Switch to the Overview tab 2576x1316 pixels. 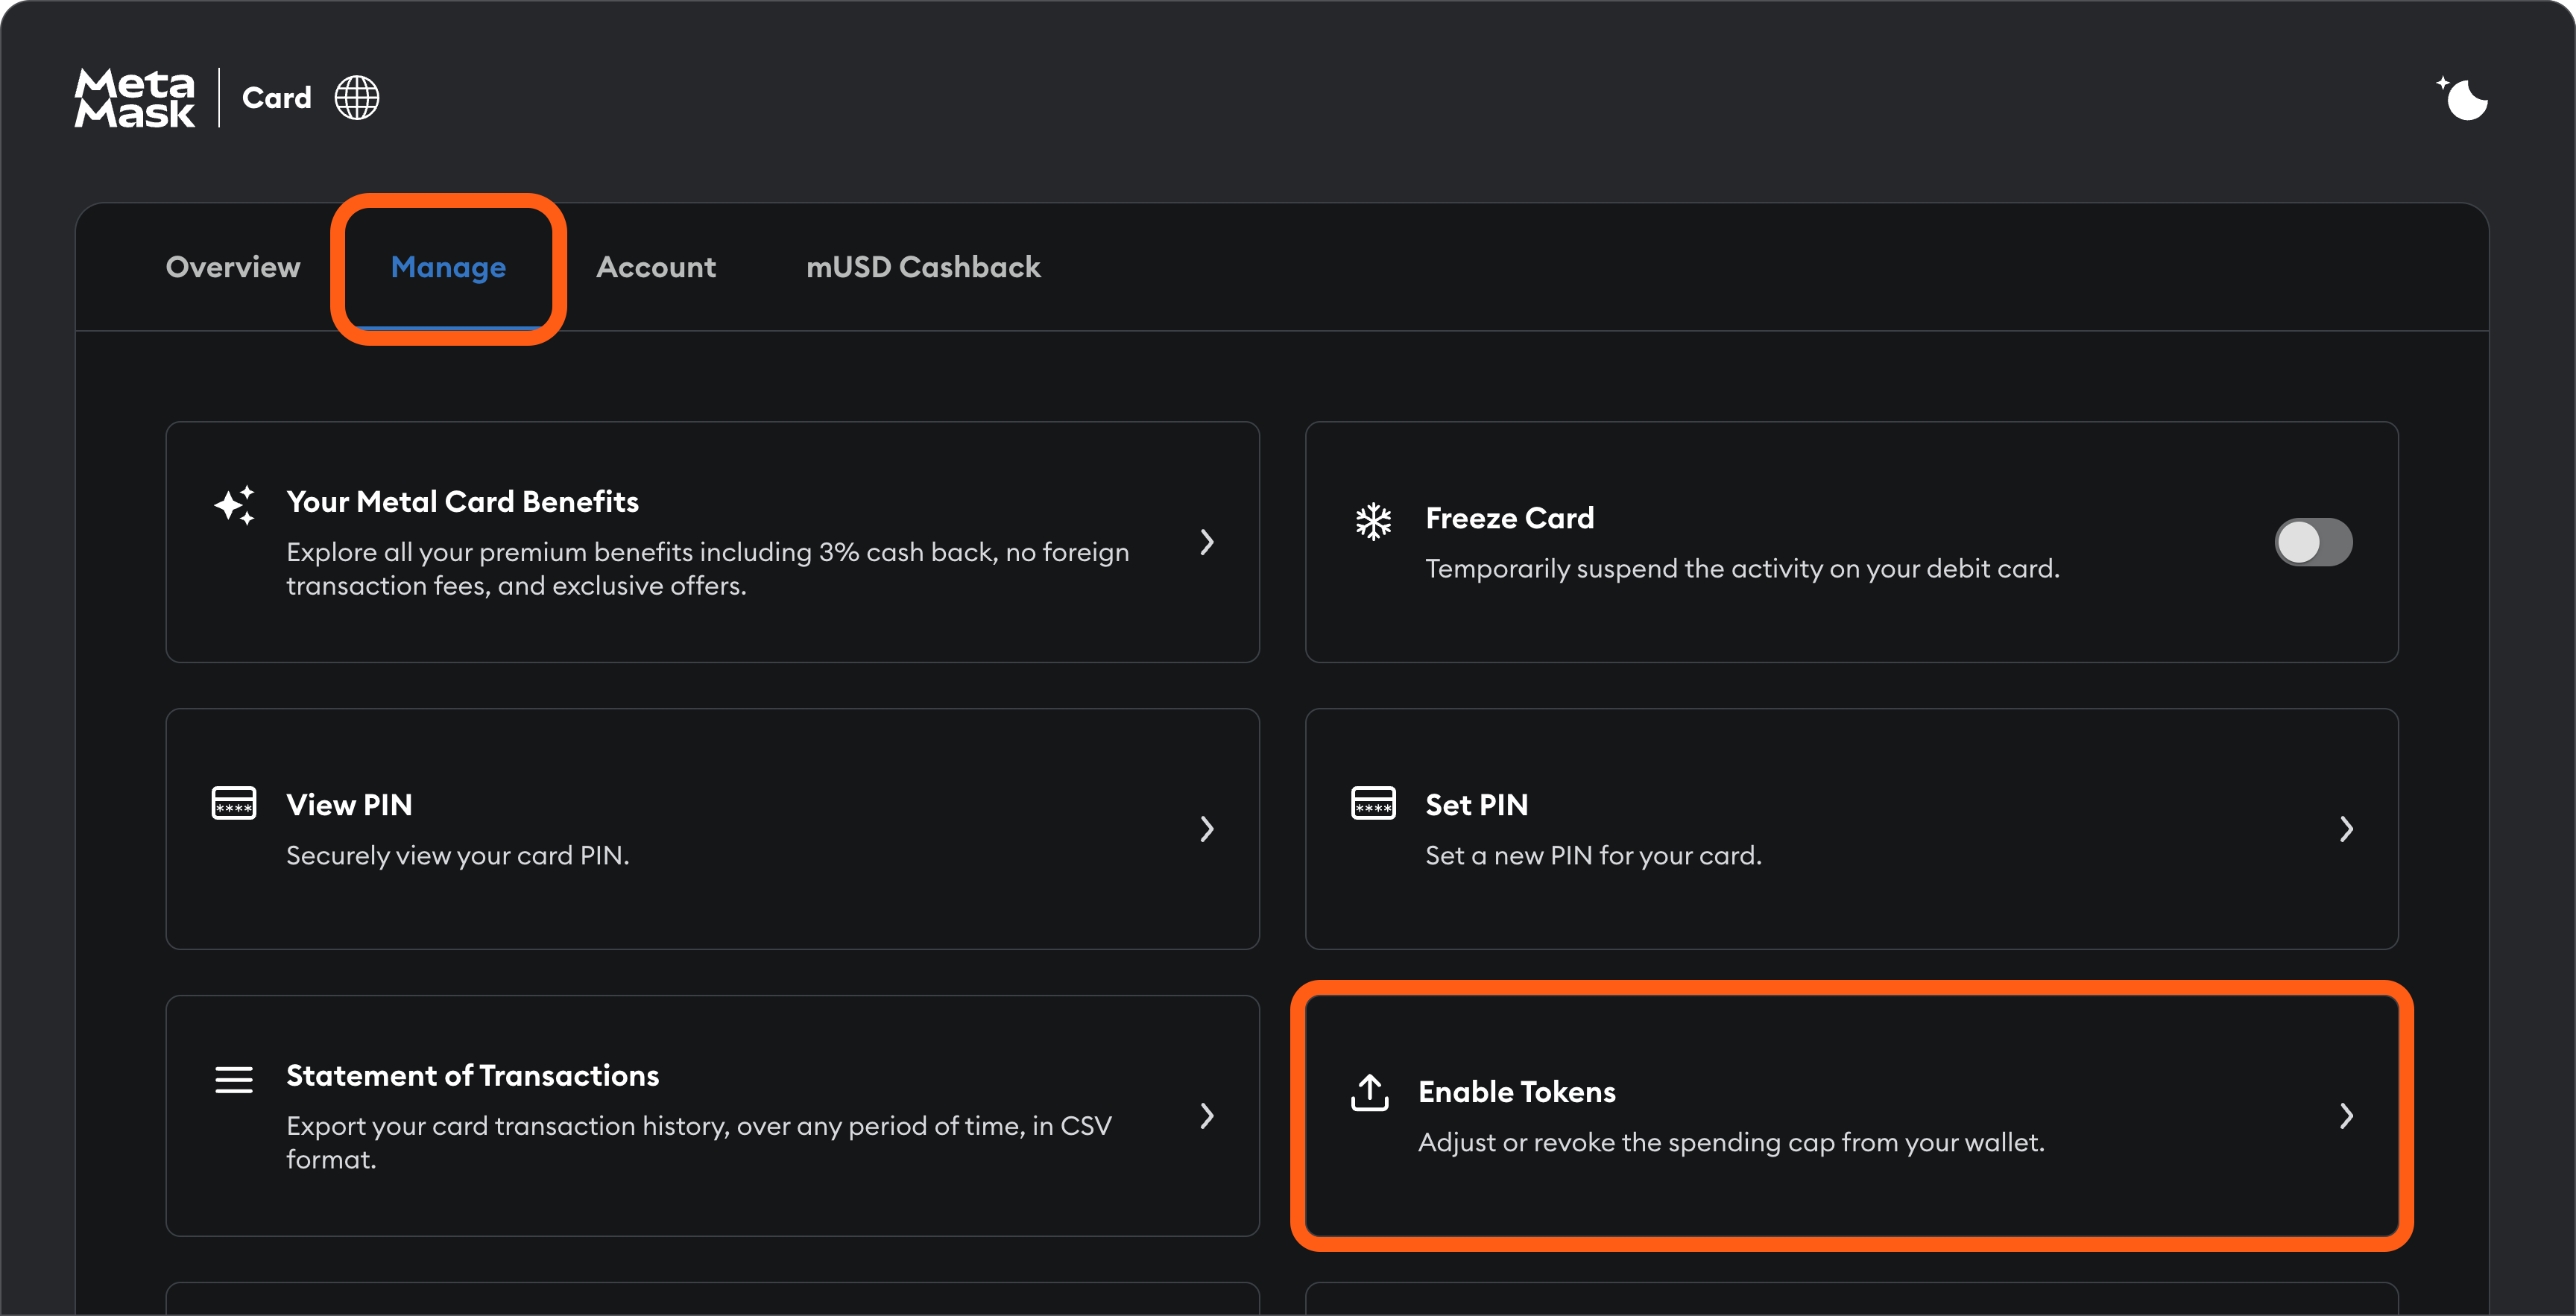point(233,267)
